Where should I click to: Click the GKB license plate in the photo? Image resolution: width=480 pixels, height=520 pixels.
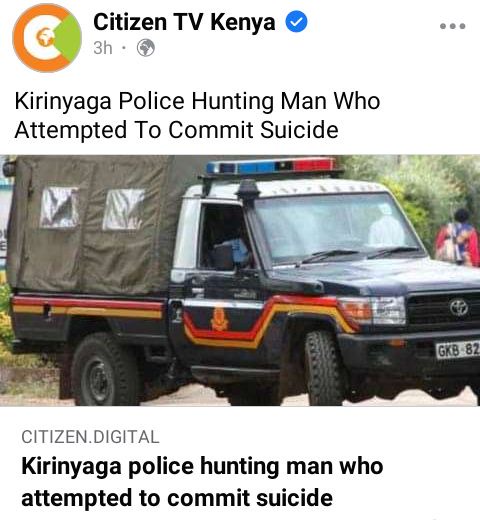(458, 350)
